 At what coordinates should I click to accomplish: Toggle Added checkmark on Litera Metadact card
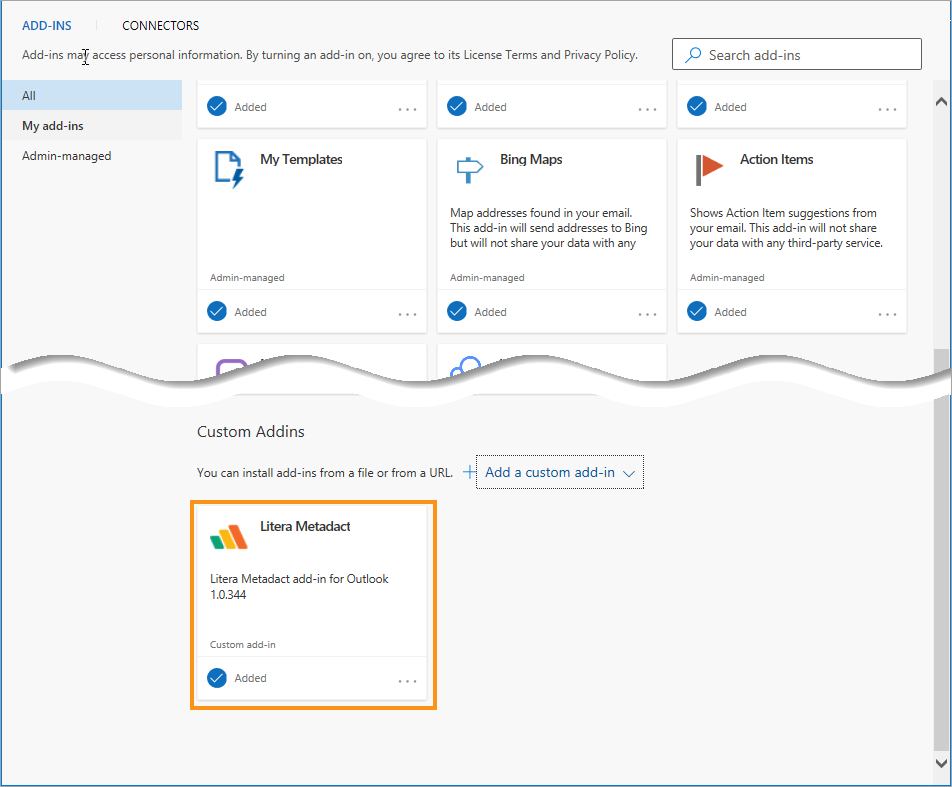(x=217, y=678)
